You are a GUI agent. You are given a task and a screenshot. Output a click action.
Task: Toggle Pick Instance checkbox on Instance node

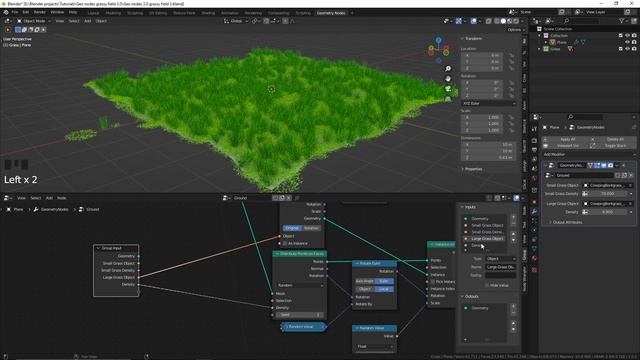pyautogui.click(x=433, y=282)
